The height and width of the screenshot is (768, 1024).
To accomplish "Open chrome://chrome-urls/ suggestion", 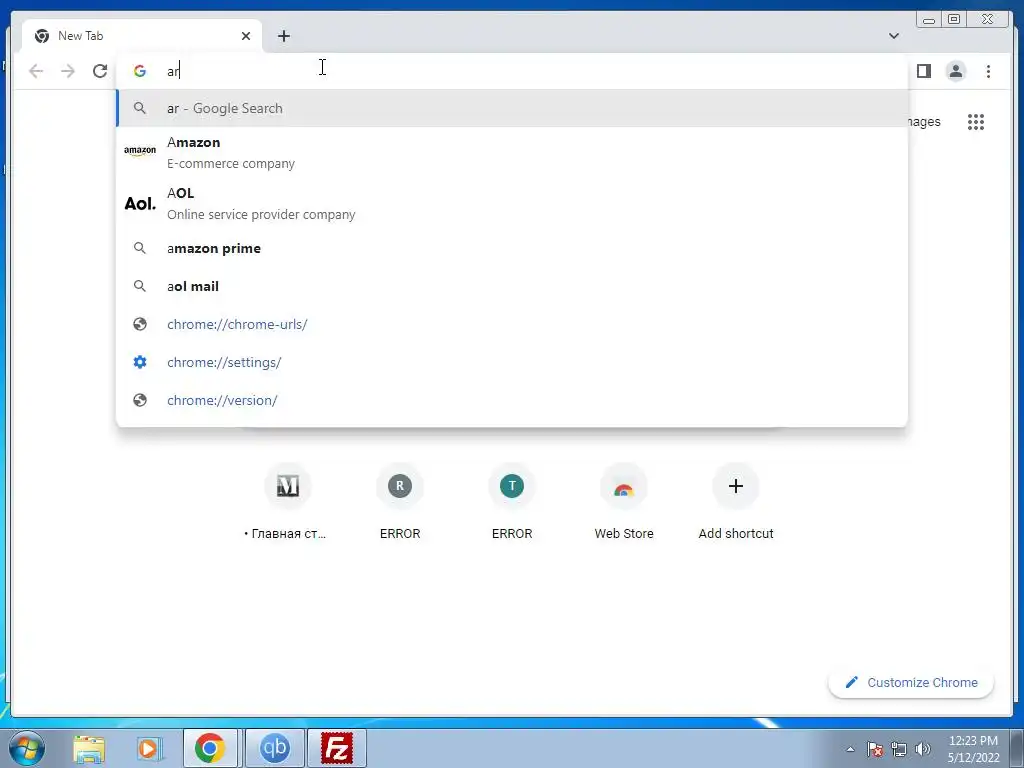I will [x=512, y=324].
